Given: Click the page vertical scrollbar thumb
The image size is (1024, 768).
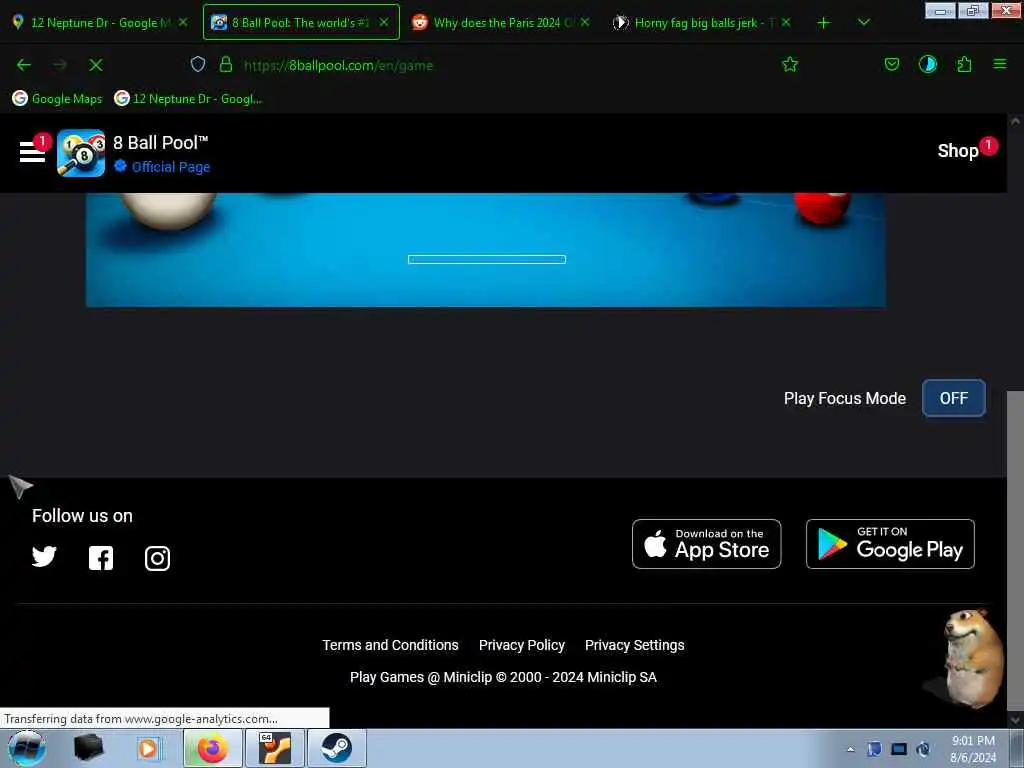Looking at the screenshot, I should 1015,549.
